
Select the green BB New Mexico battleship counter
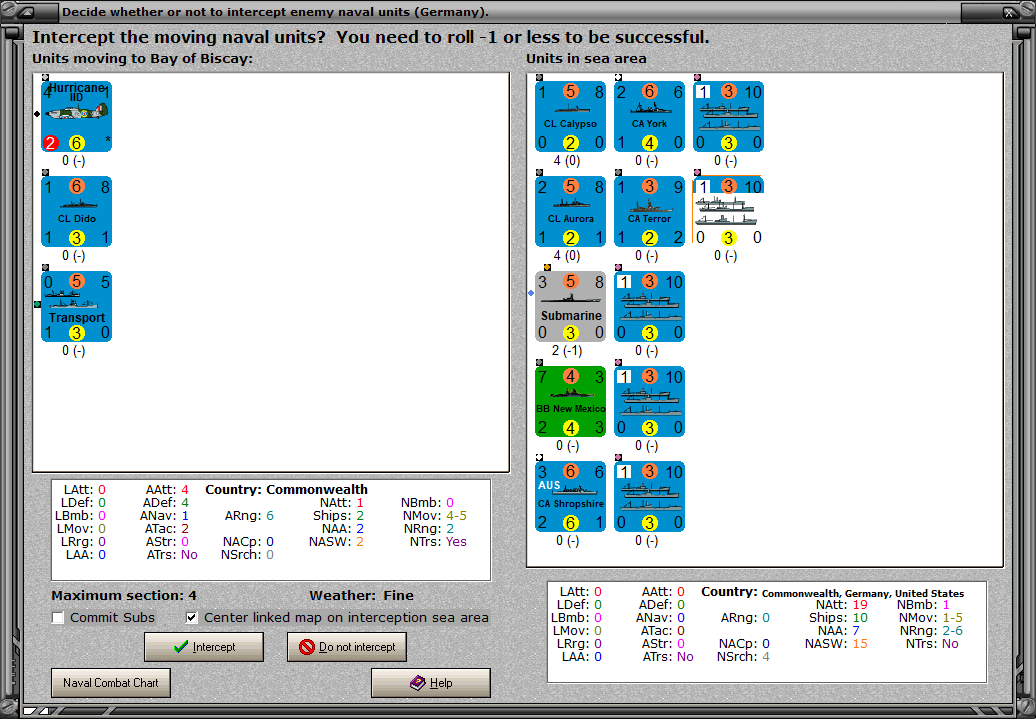click(570, 401)
